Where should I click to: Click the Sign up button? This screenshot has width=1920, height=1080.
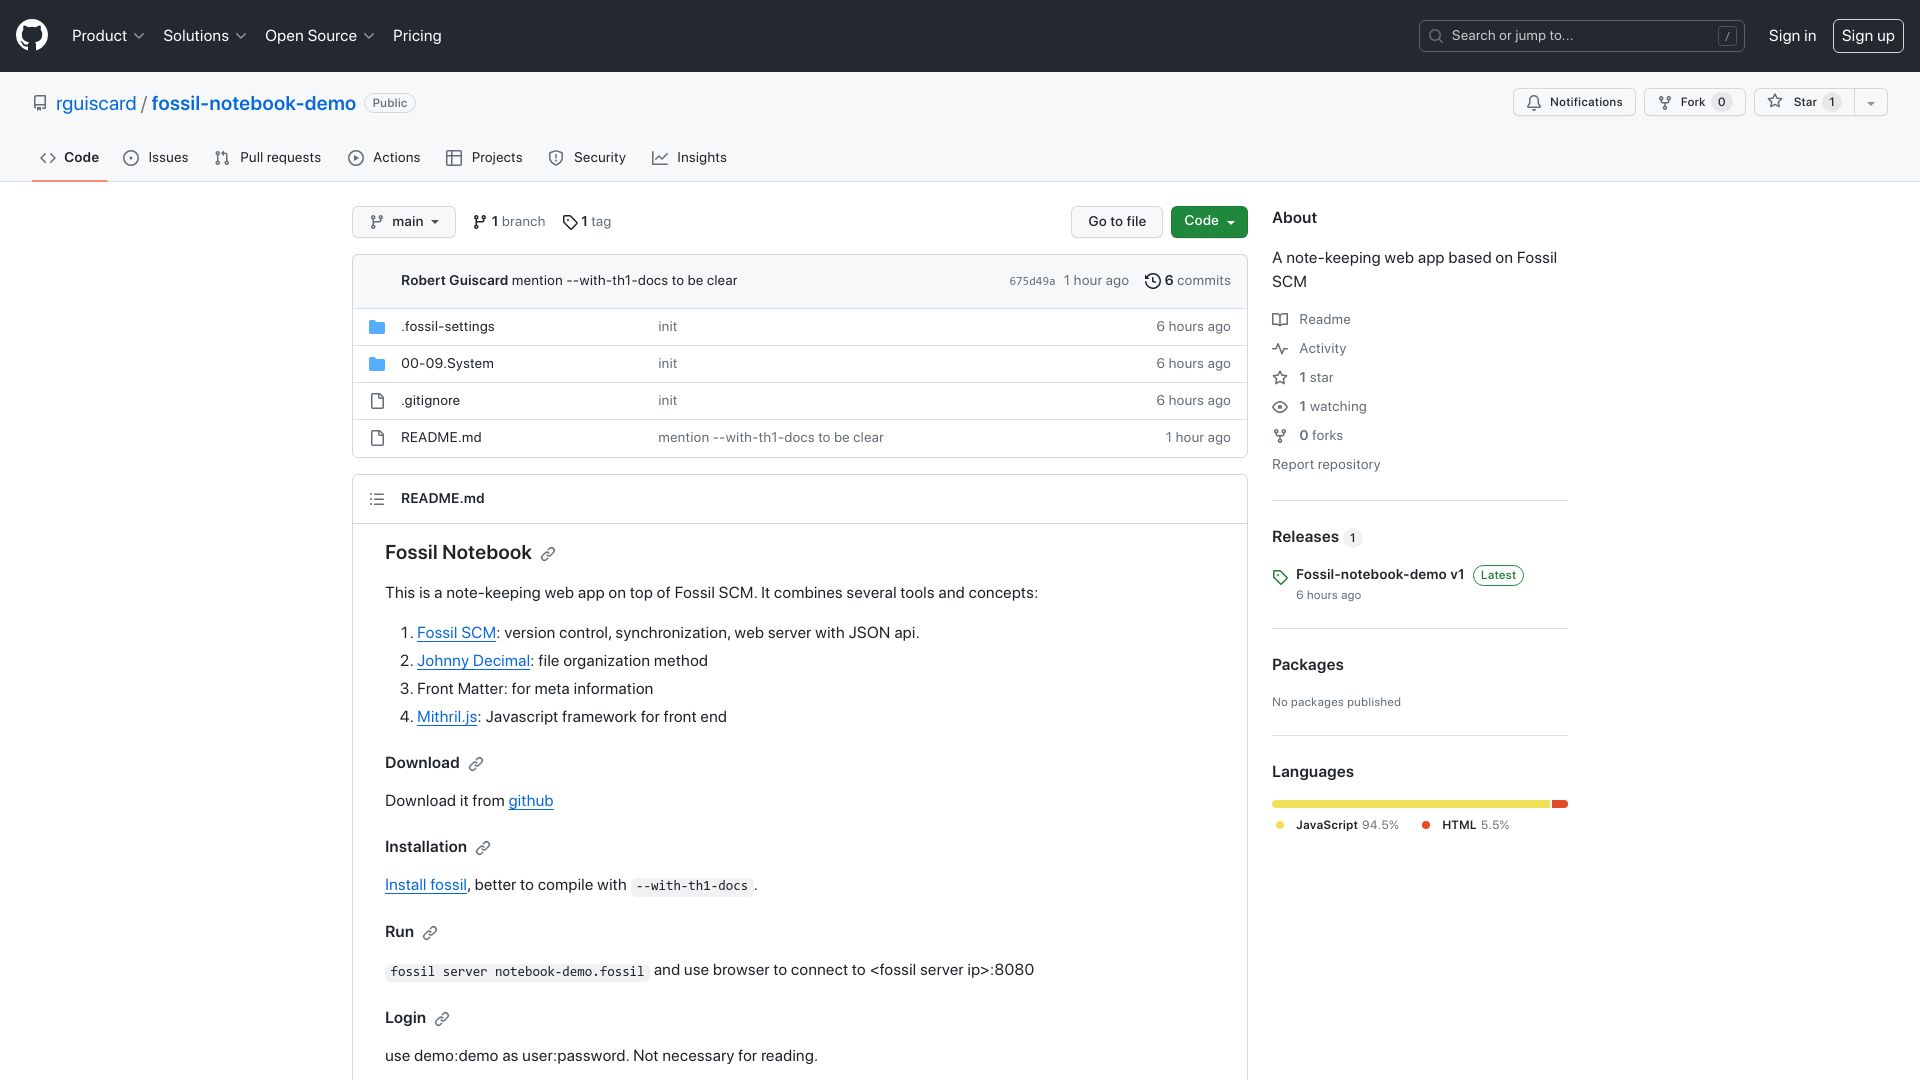tap(1868, 36)
